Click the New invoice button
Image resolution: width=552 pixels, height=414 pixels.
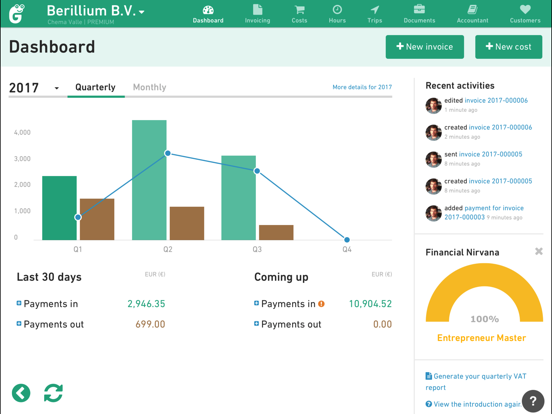(x=425, y=47)
